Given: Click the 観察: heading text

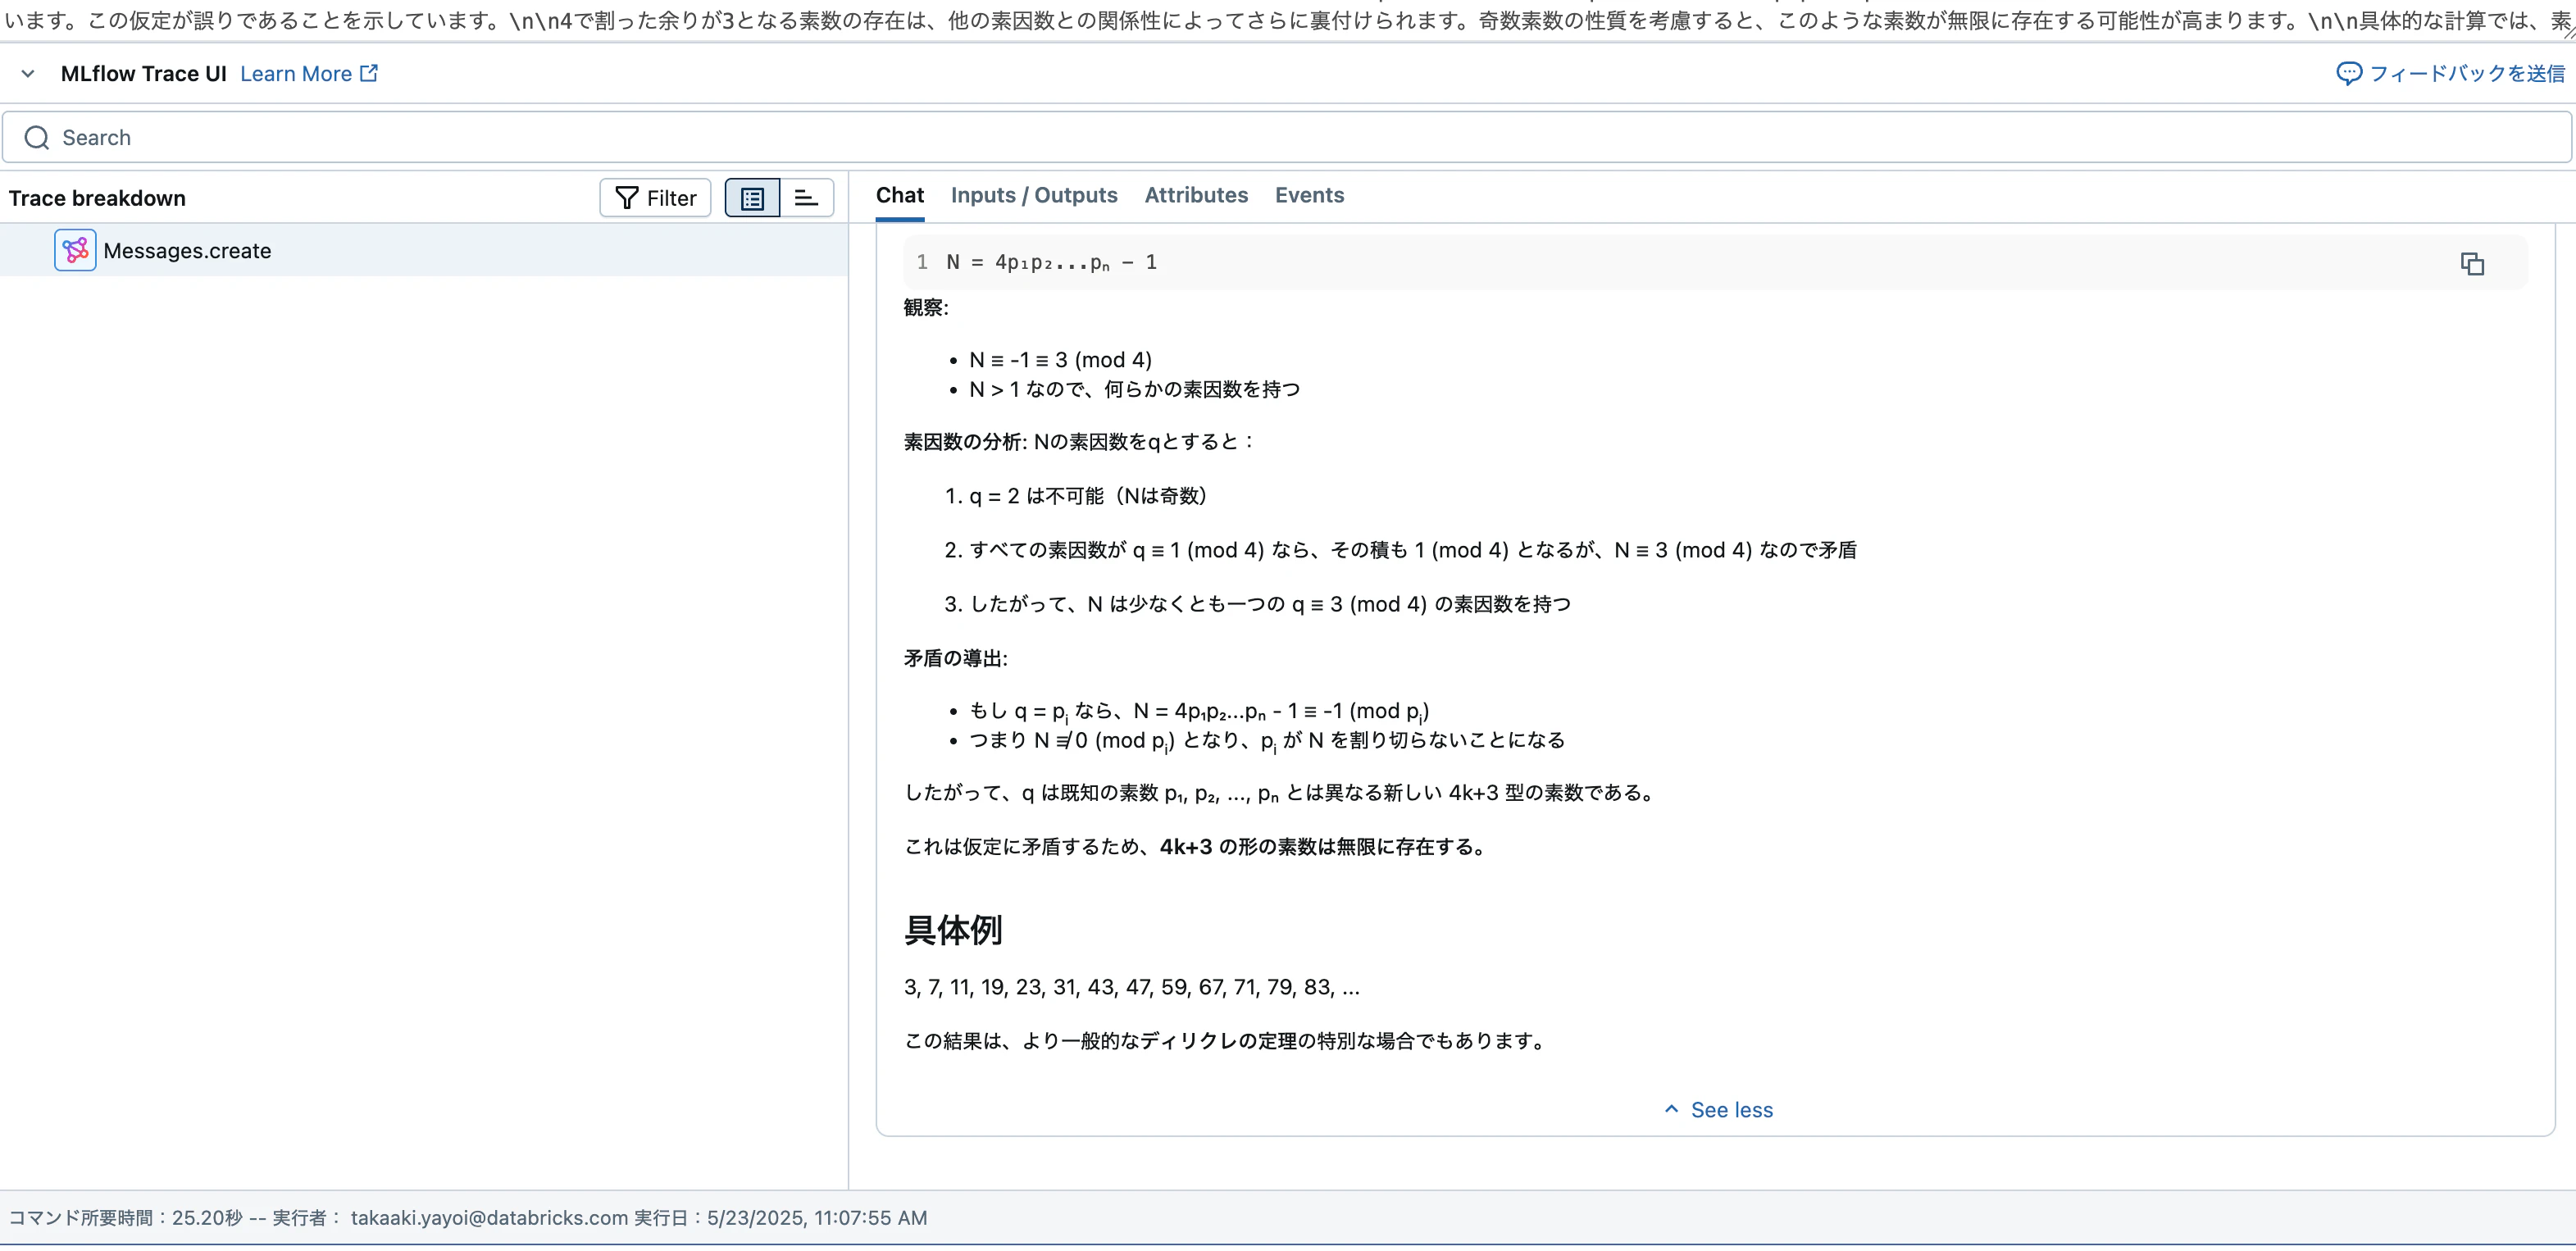Looking at the screenshot, I should (x=926, y=307).
